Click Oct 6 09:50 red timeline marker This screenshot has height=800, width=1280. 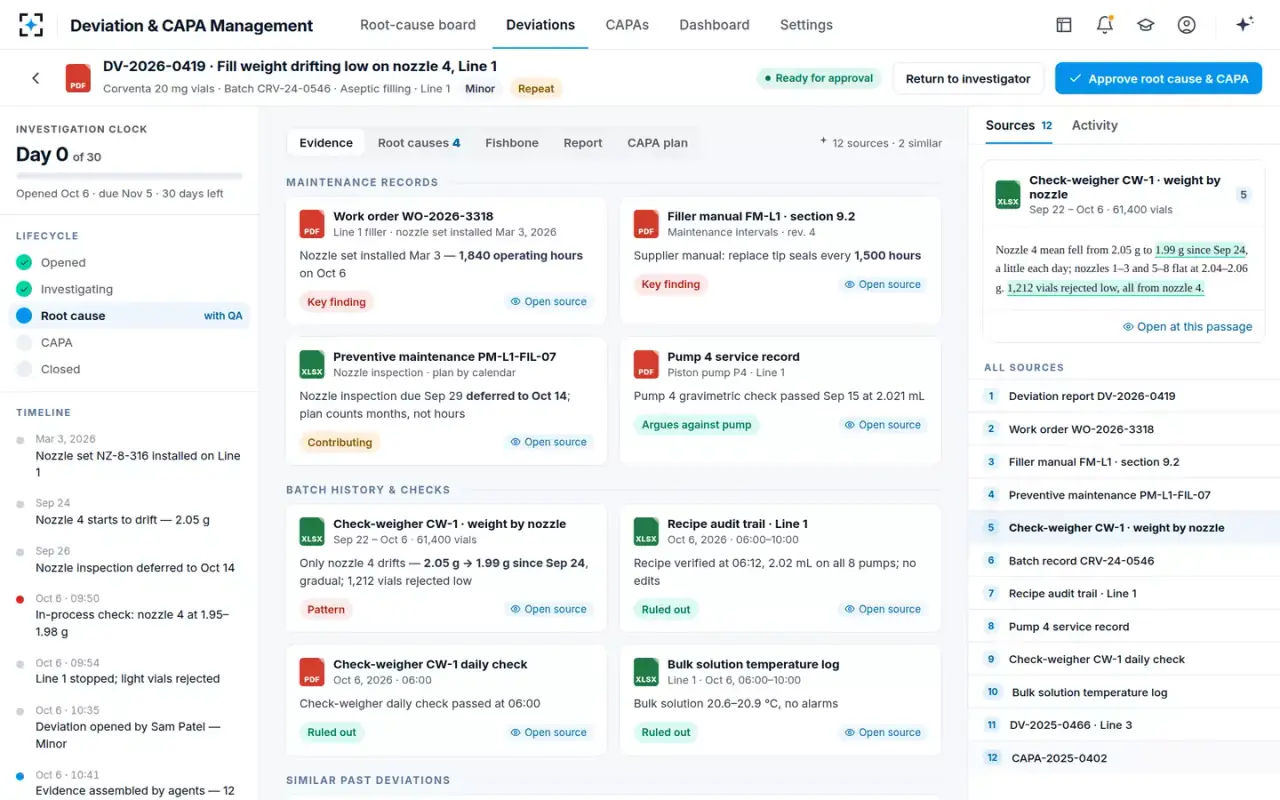[20, 599]
